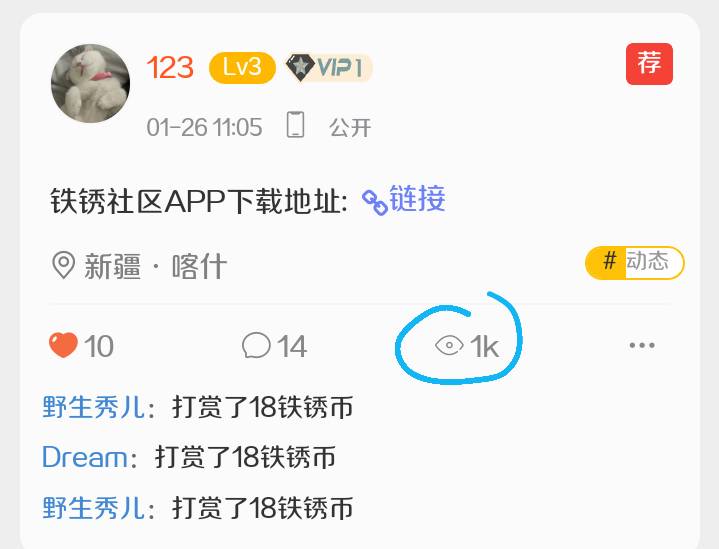Image resolution: width=719 pixels, height=549 pixels.
Task: Tap the like count 10
Action: pos(99,346)
